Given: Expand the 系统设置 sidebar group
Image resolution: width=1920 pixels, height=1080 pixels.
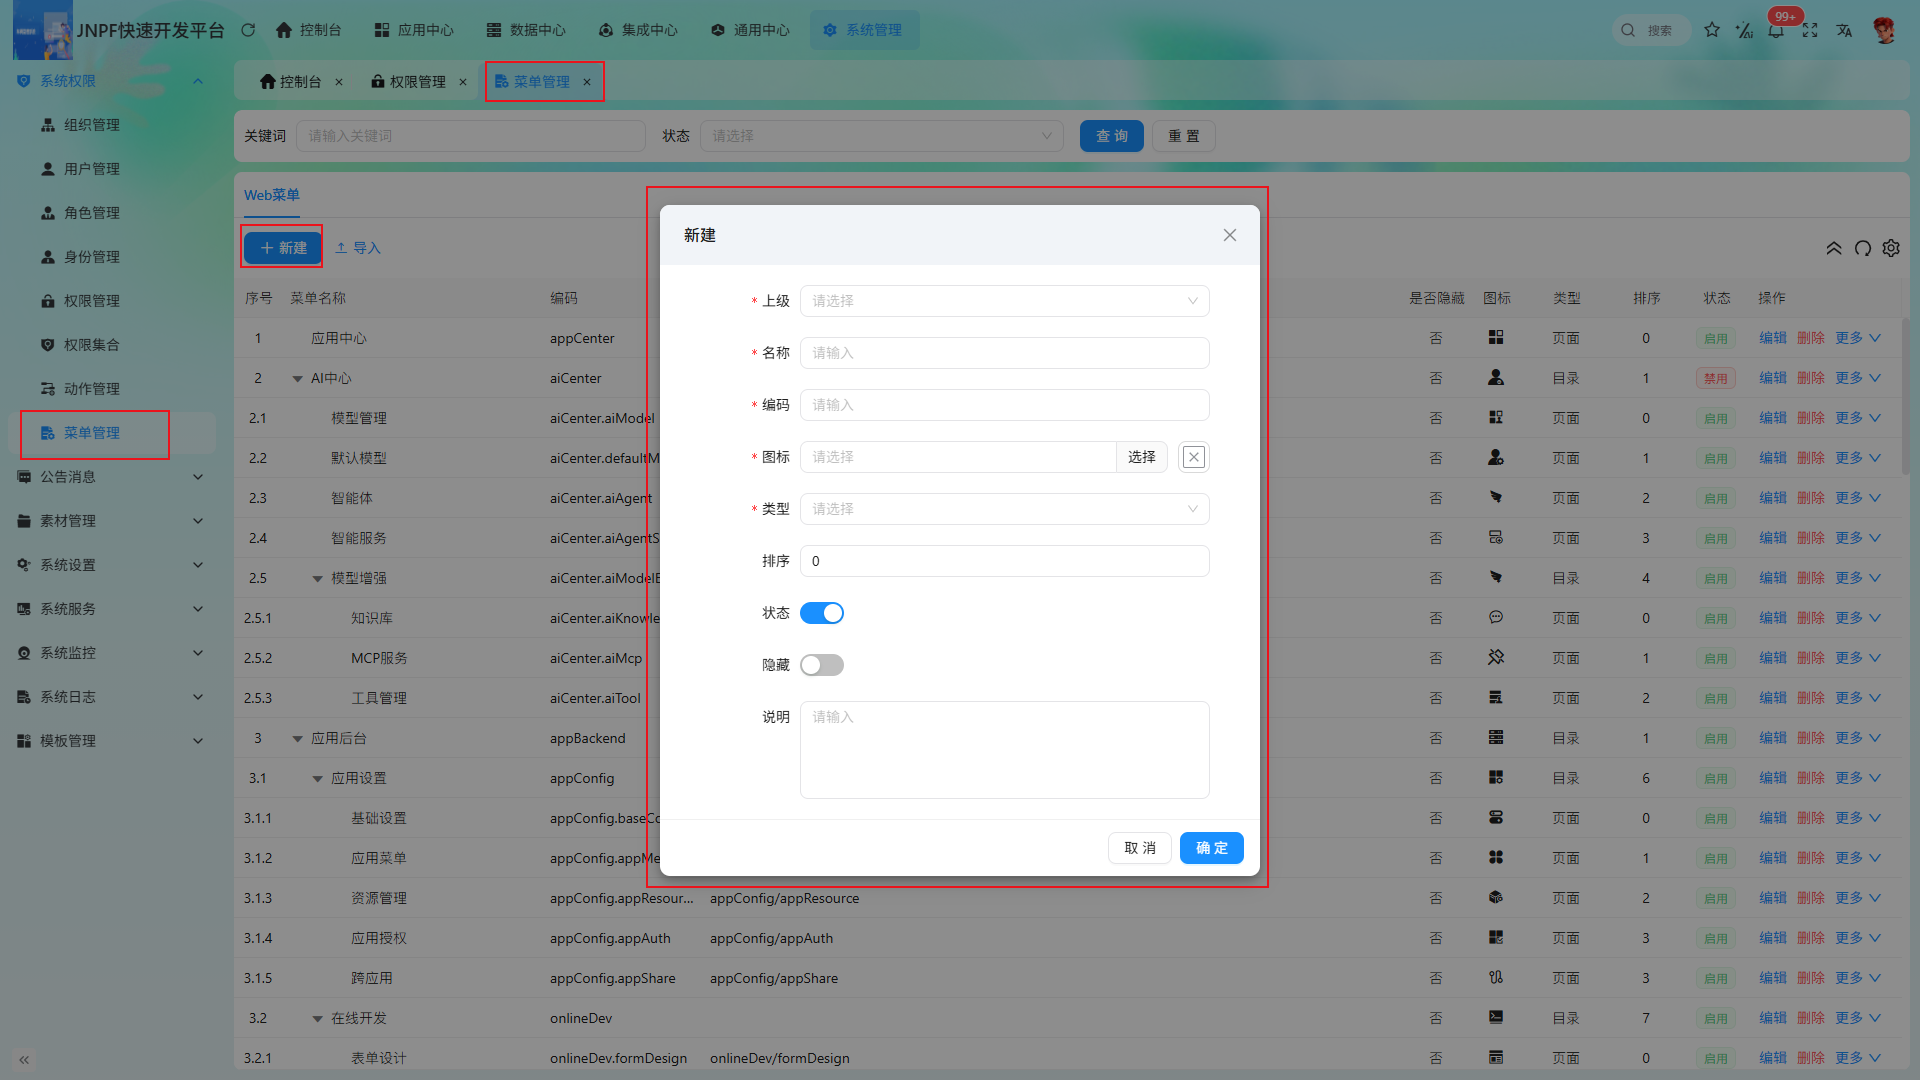Looking at the screenshot, I should pos(198,565).
